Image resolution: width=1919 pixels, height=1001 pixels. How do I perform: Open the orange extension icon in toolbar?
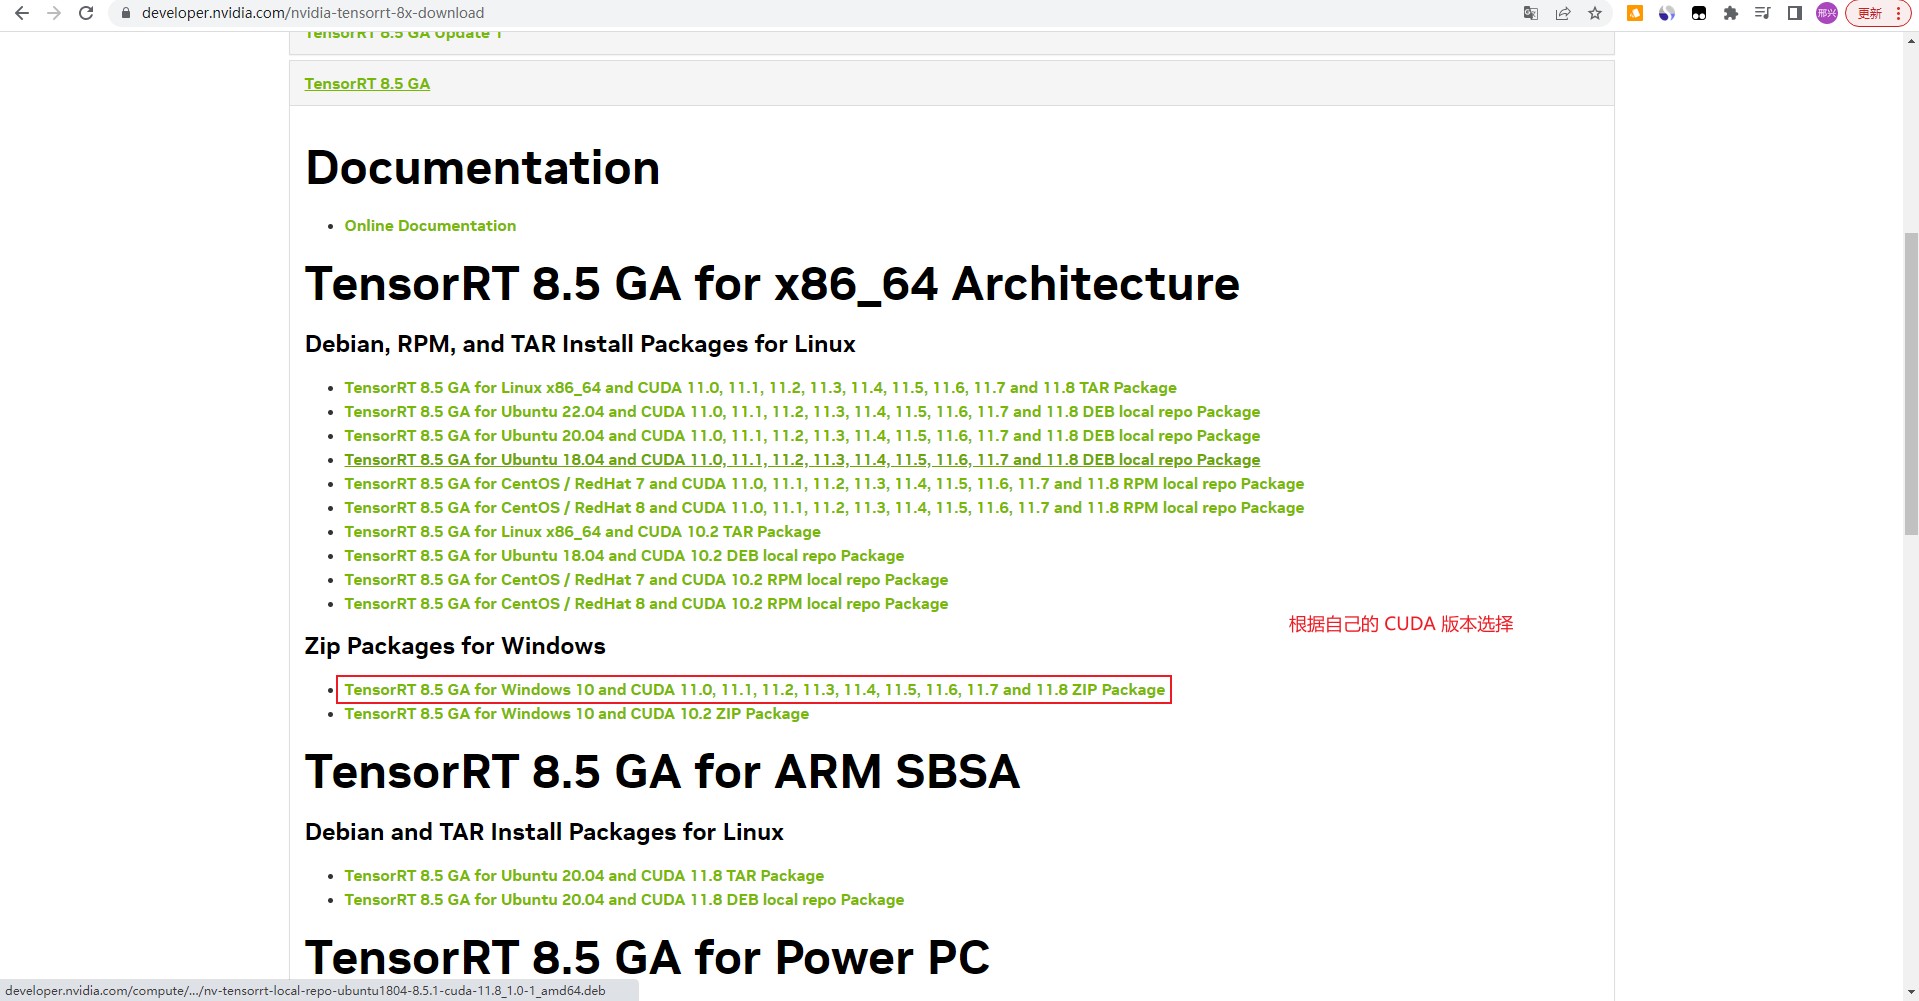point(1635,13)
